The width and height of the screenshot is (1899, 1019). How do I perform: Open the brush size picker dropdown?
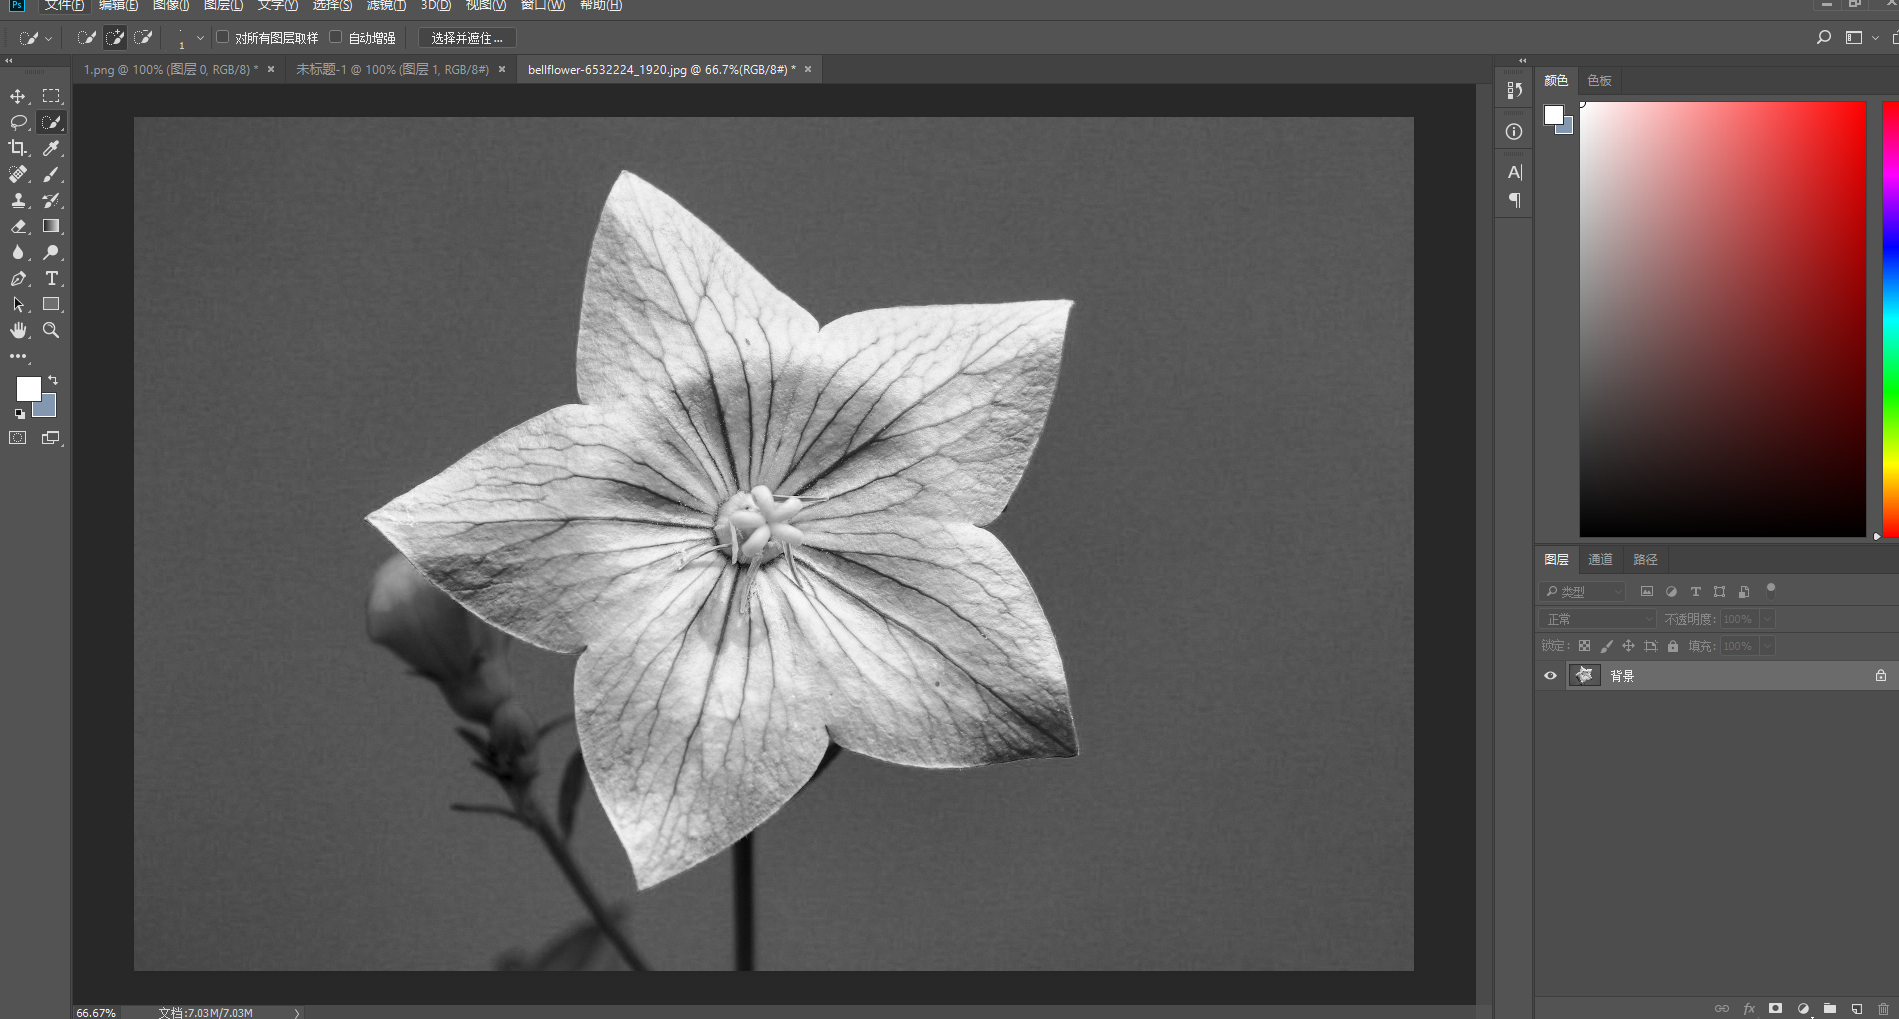[x=200, y=38]
